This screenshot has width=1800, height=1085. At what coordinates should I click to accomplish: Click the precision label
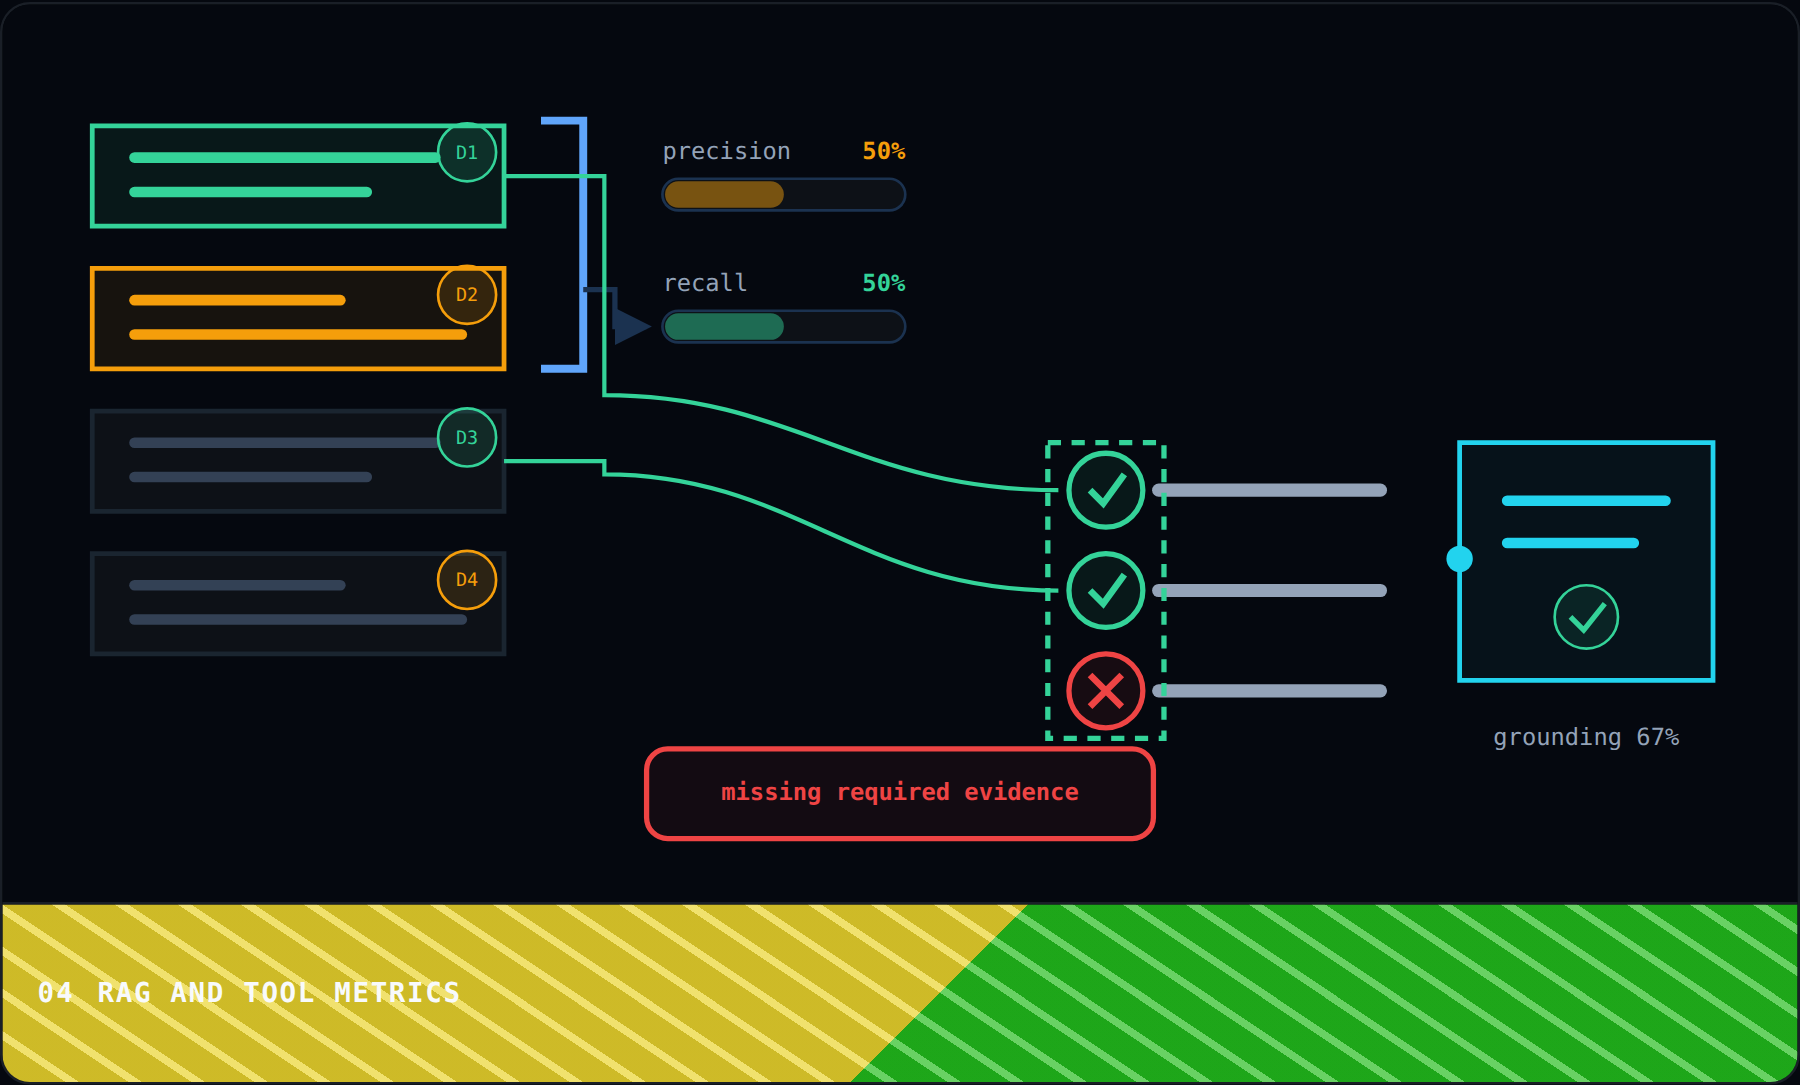(x=727, y=151)
